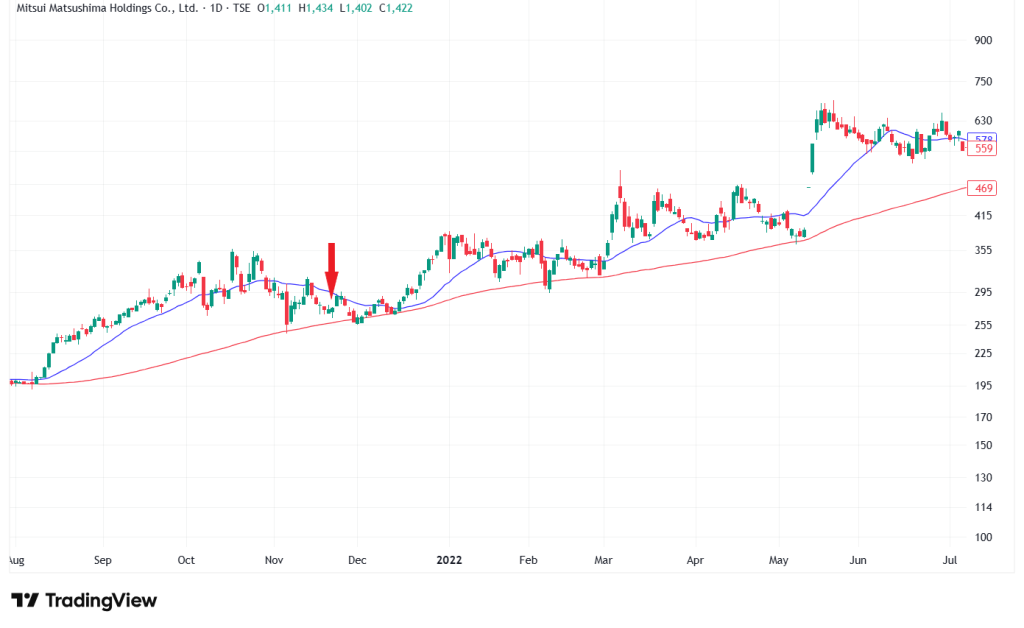
Task: Click the TSE exchange label
Action: 241,8
